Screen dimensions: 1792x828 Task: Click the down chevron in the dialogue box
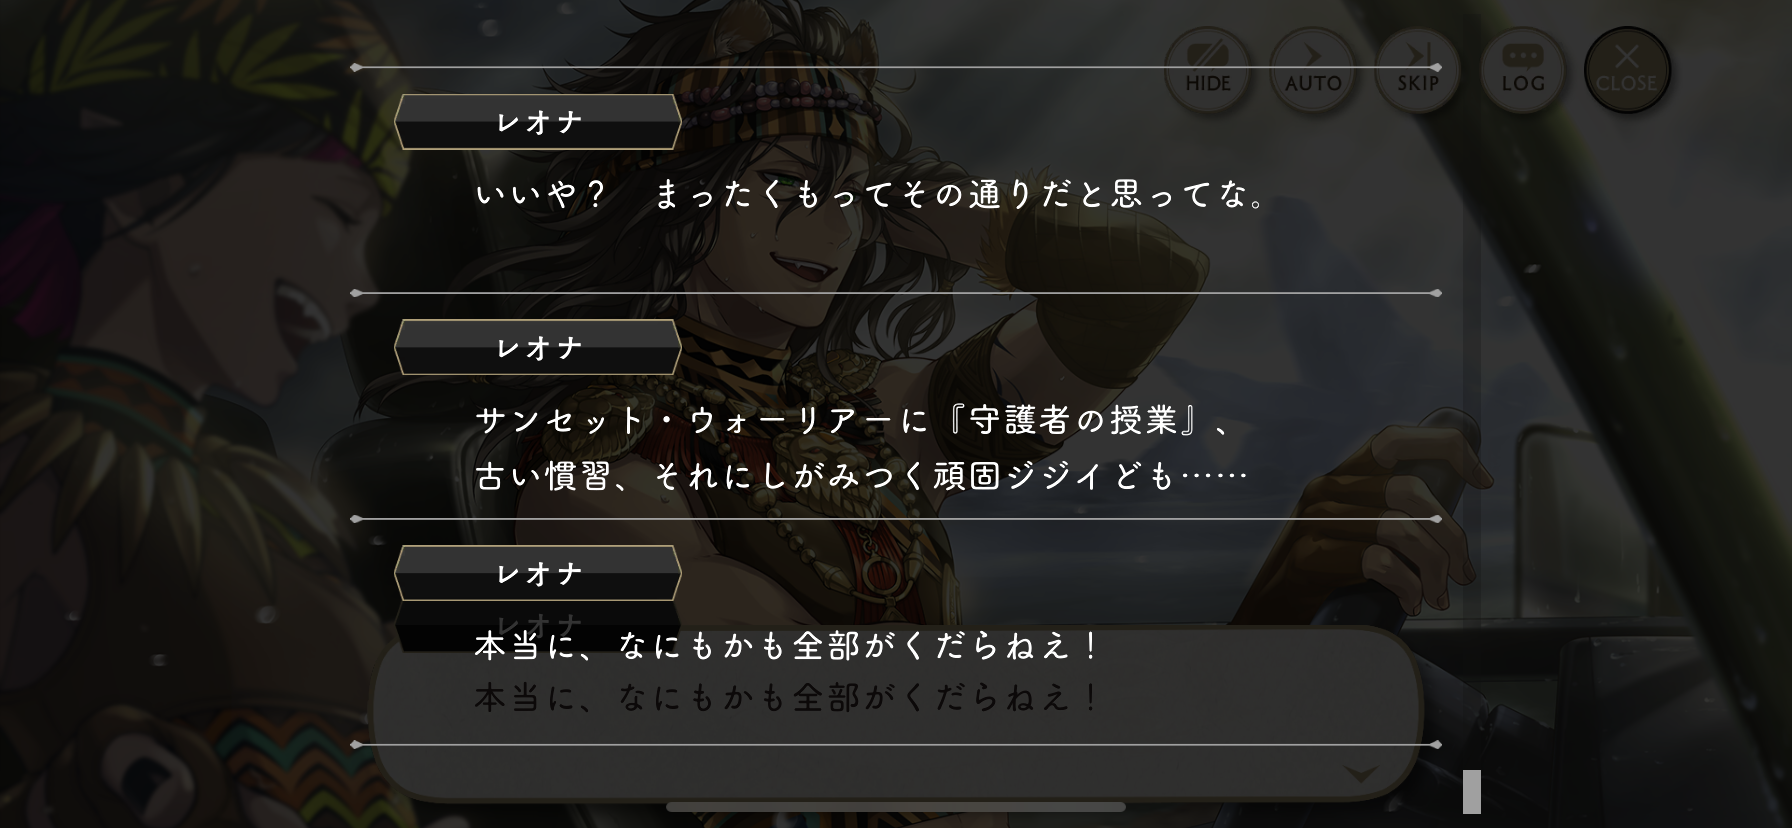[1361, 773]
